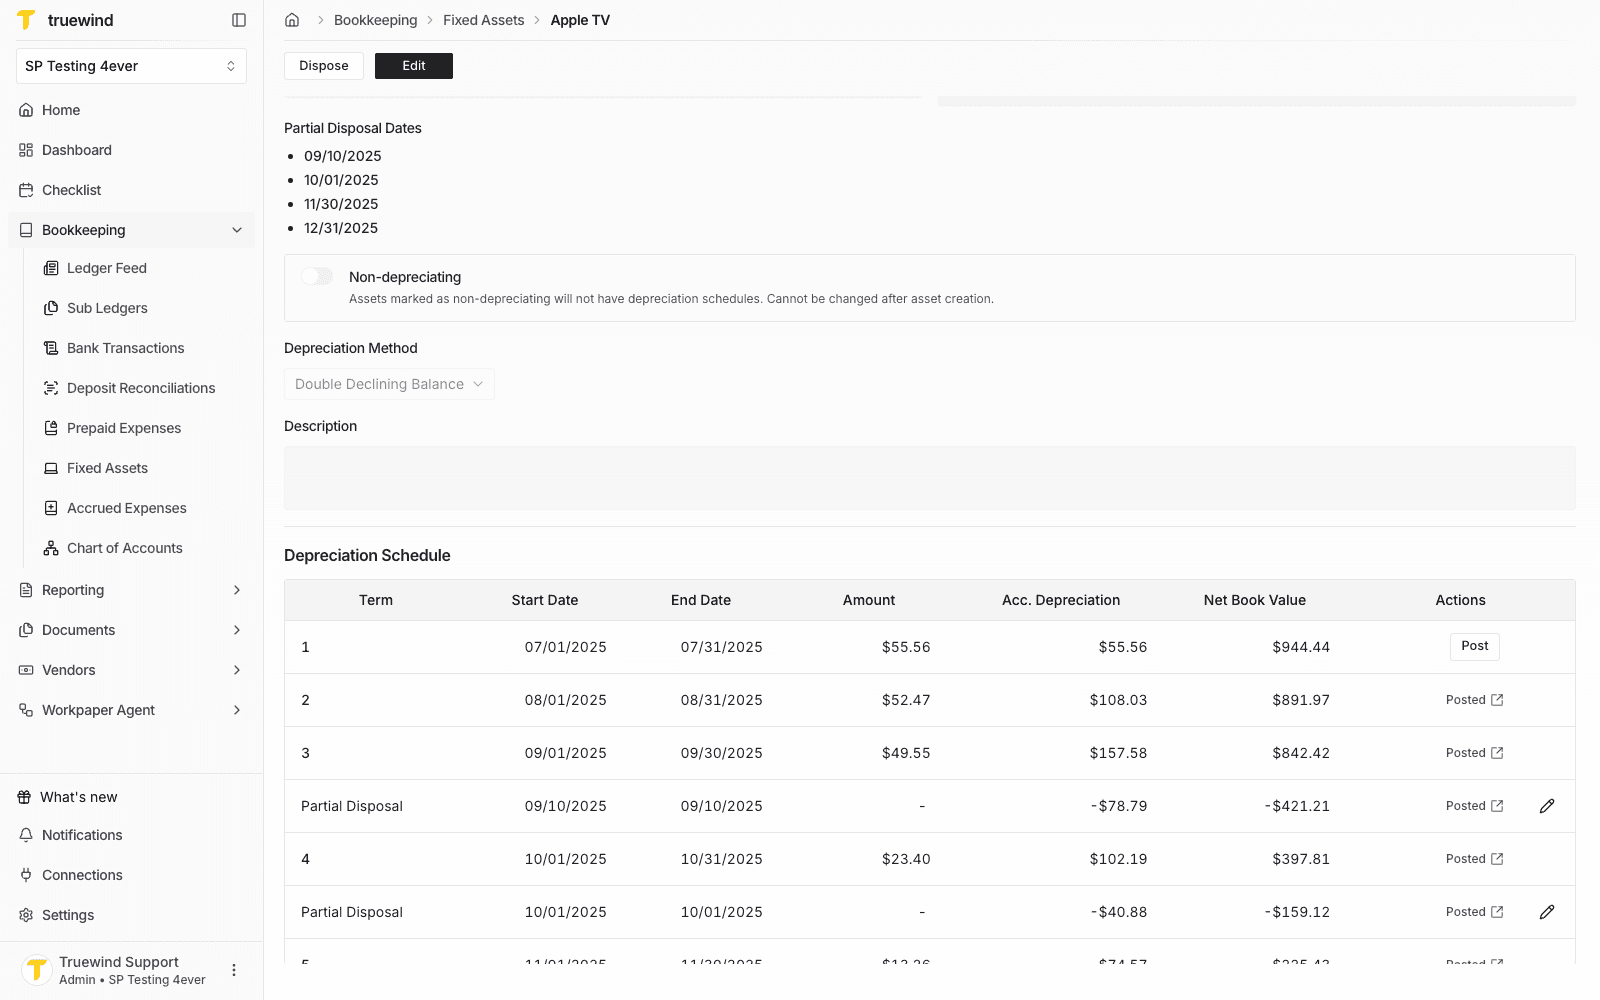This screenshot has height=1000, width=1600.
Task: Expand the Vendors section chevron
Action: tap(237, 670)
